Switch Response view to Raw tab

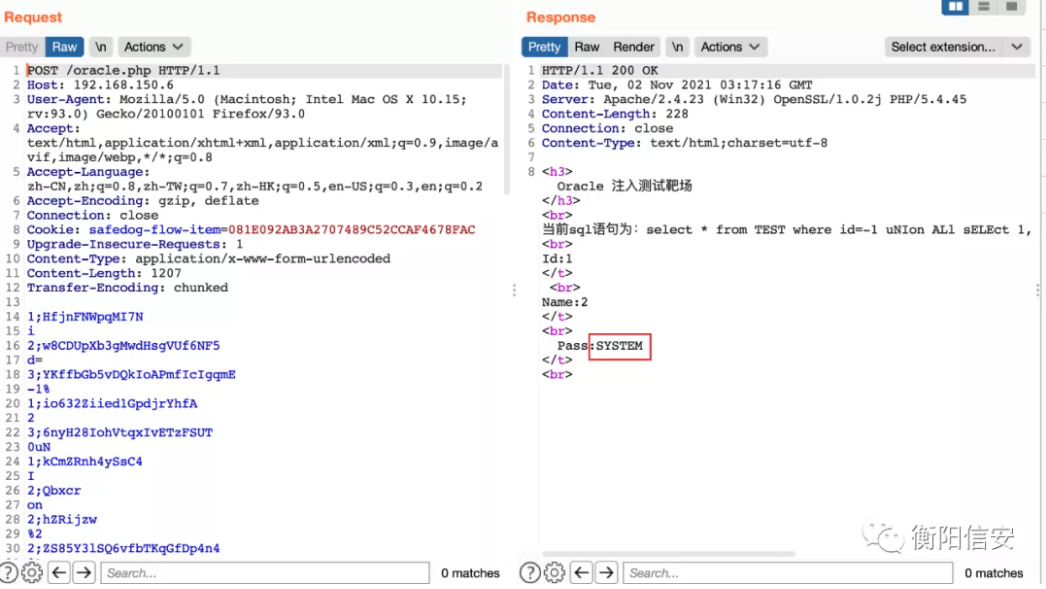tap(587, 47)
